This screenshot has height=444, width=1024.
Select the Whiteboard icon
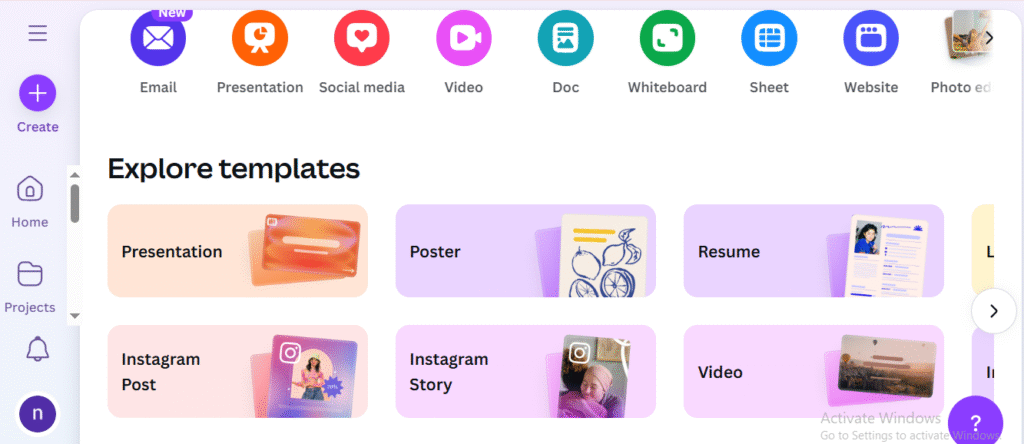(667, 38)
